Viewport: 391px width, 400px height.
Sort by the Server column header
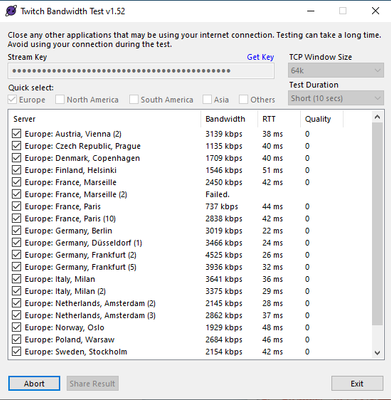pyautogui.click(x=105, y=119)
